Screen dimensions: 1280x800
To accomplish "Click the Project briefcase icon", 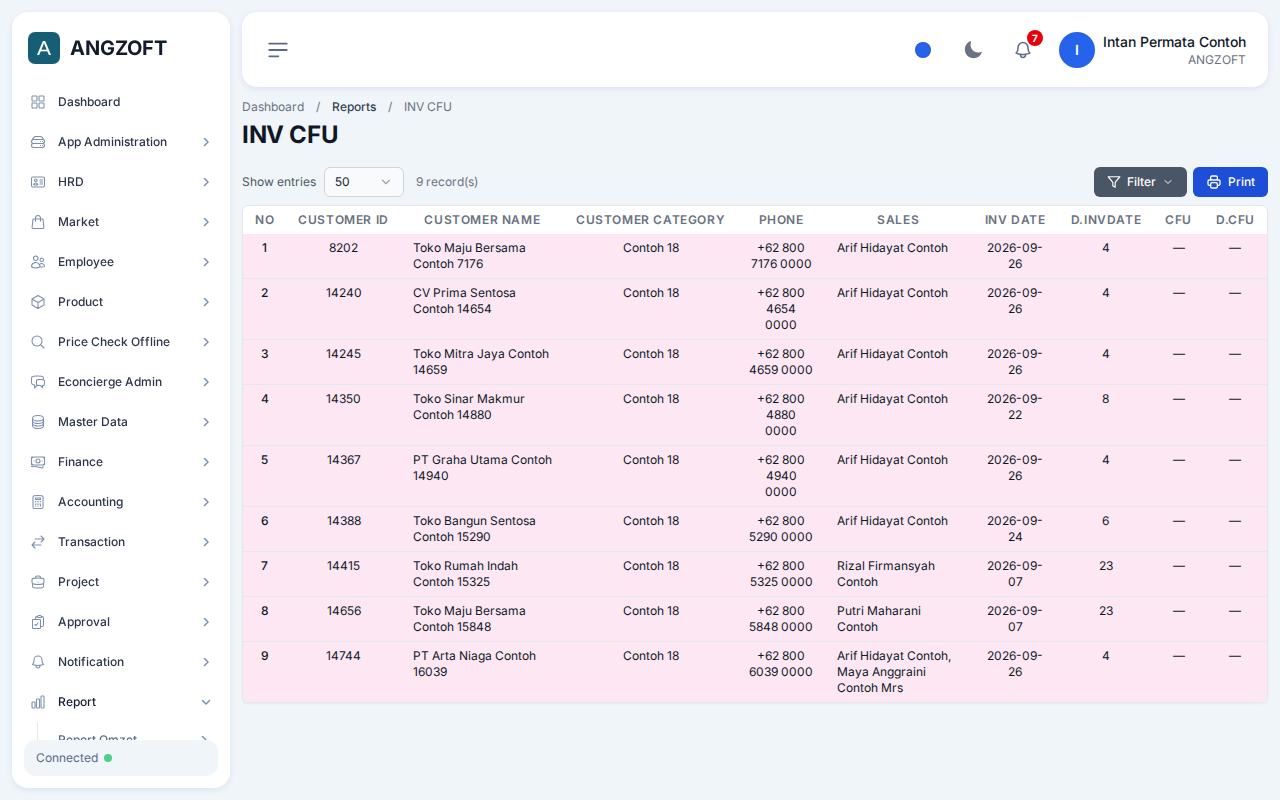I will [x=38, y=582].
